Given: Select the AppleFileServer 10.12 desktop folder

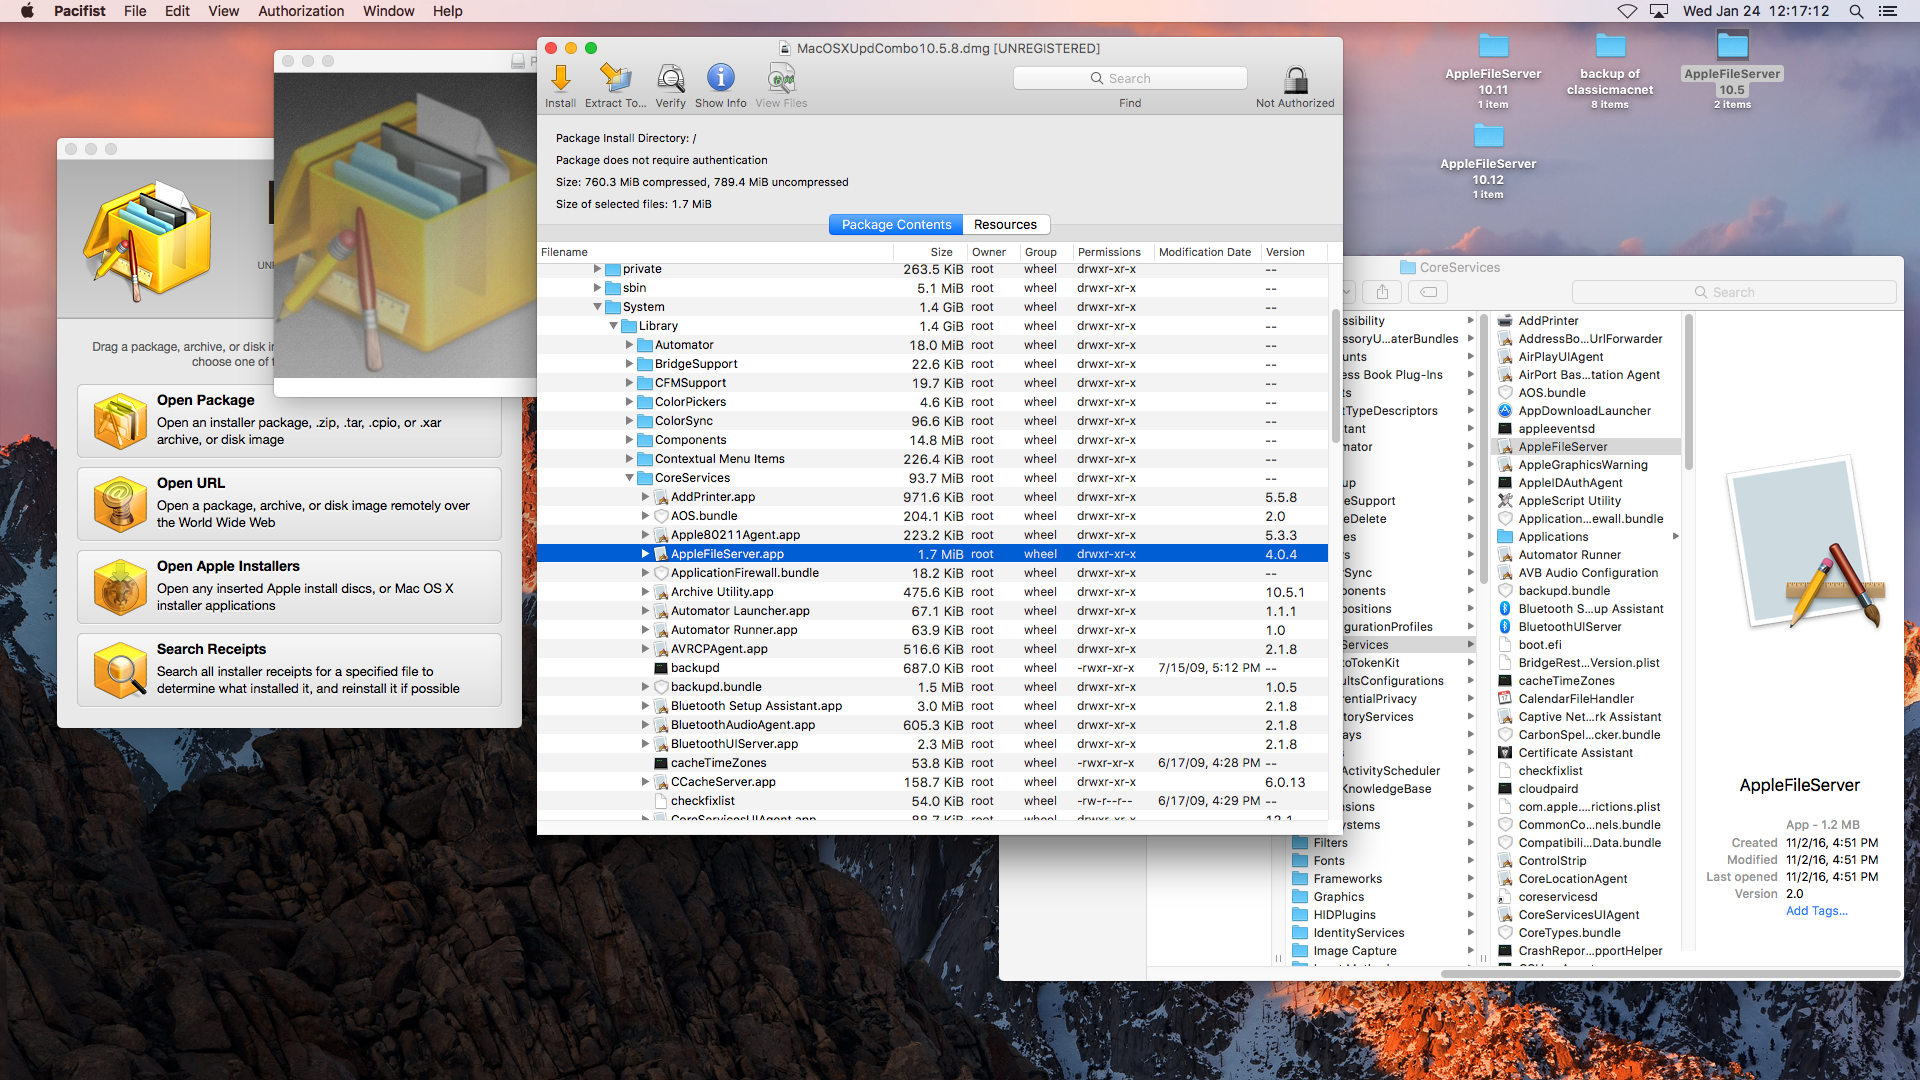Looking at the screenshot, I should 1488,136.
